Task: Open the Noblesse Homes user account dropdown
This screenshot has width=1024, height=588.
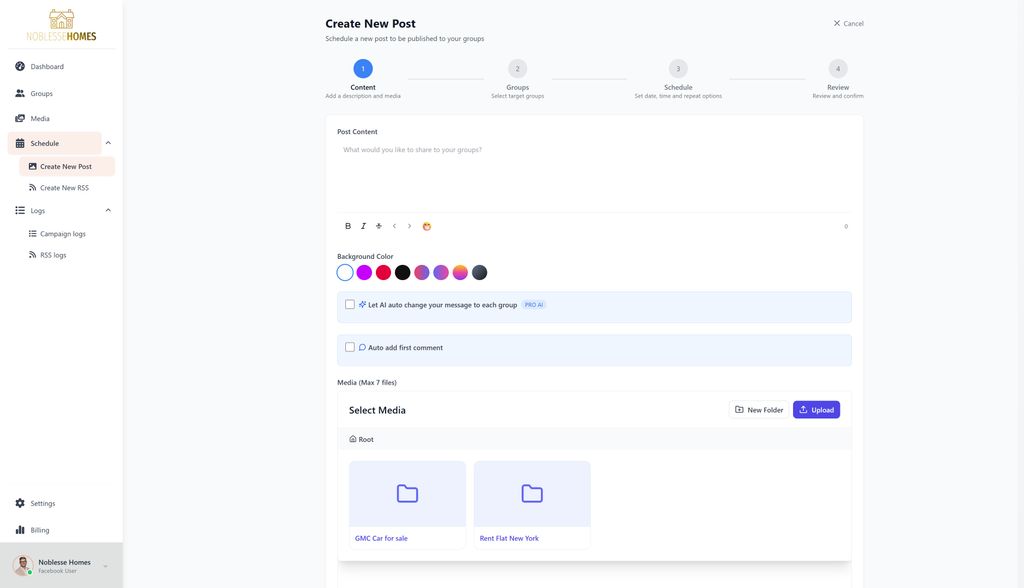Action: tap(105, 566)
